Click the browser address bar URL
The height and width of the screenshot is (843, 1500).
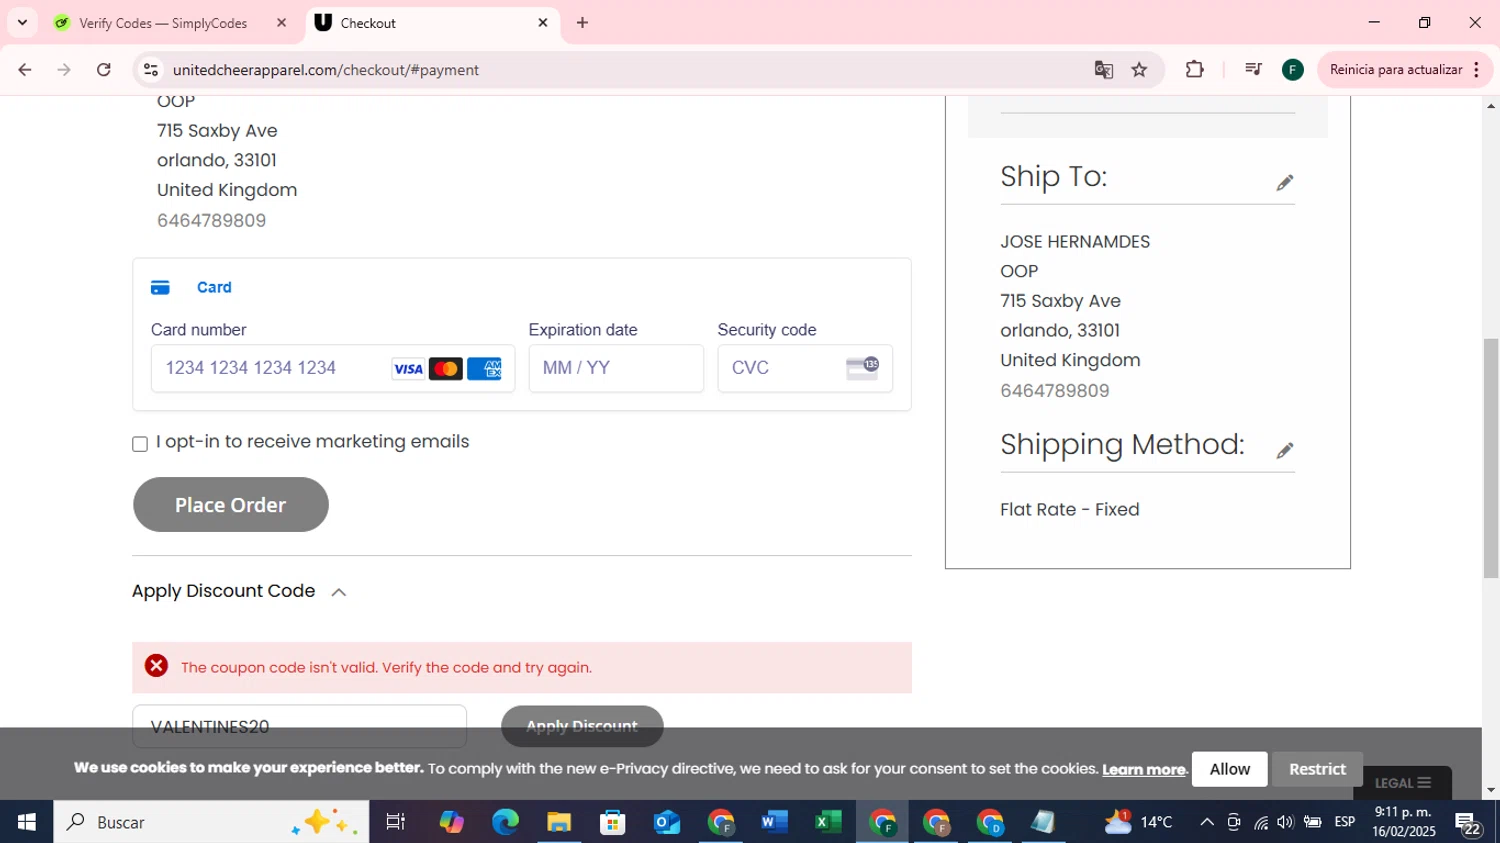tap(326, 70)
